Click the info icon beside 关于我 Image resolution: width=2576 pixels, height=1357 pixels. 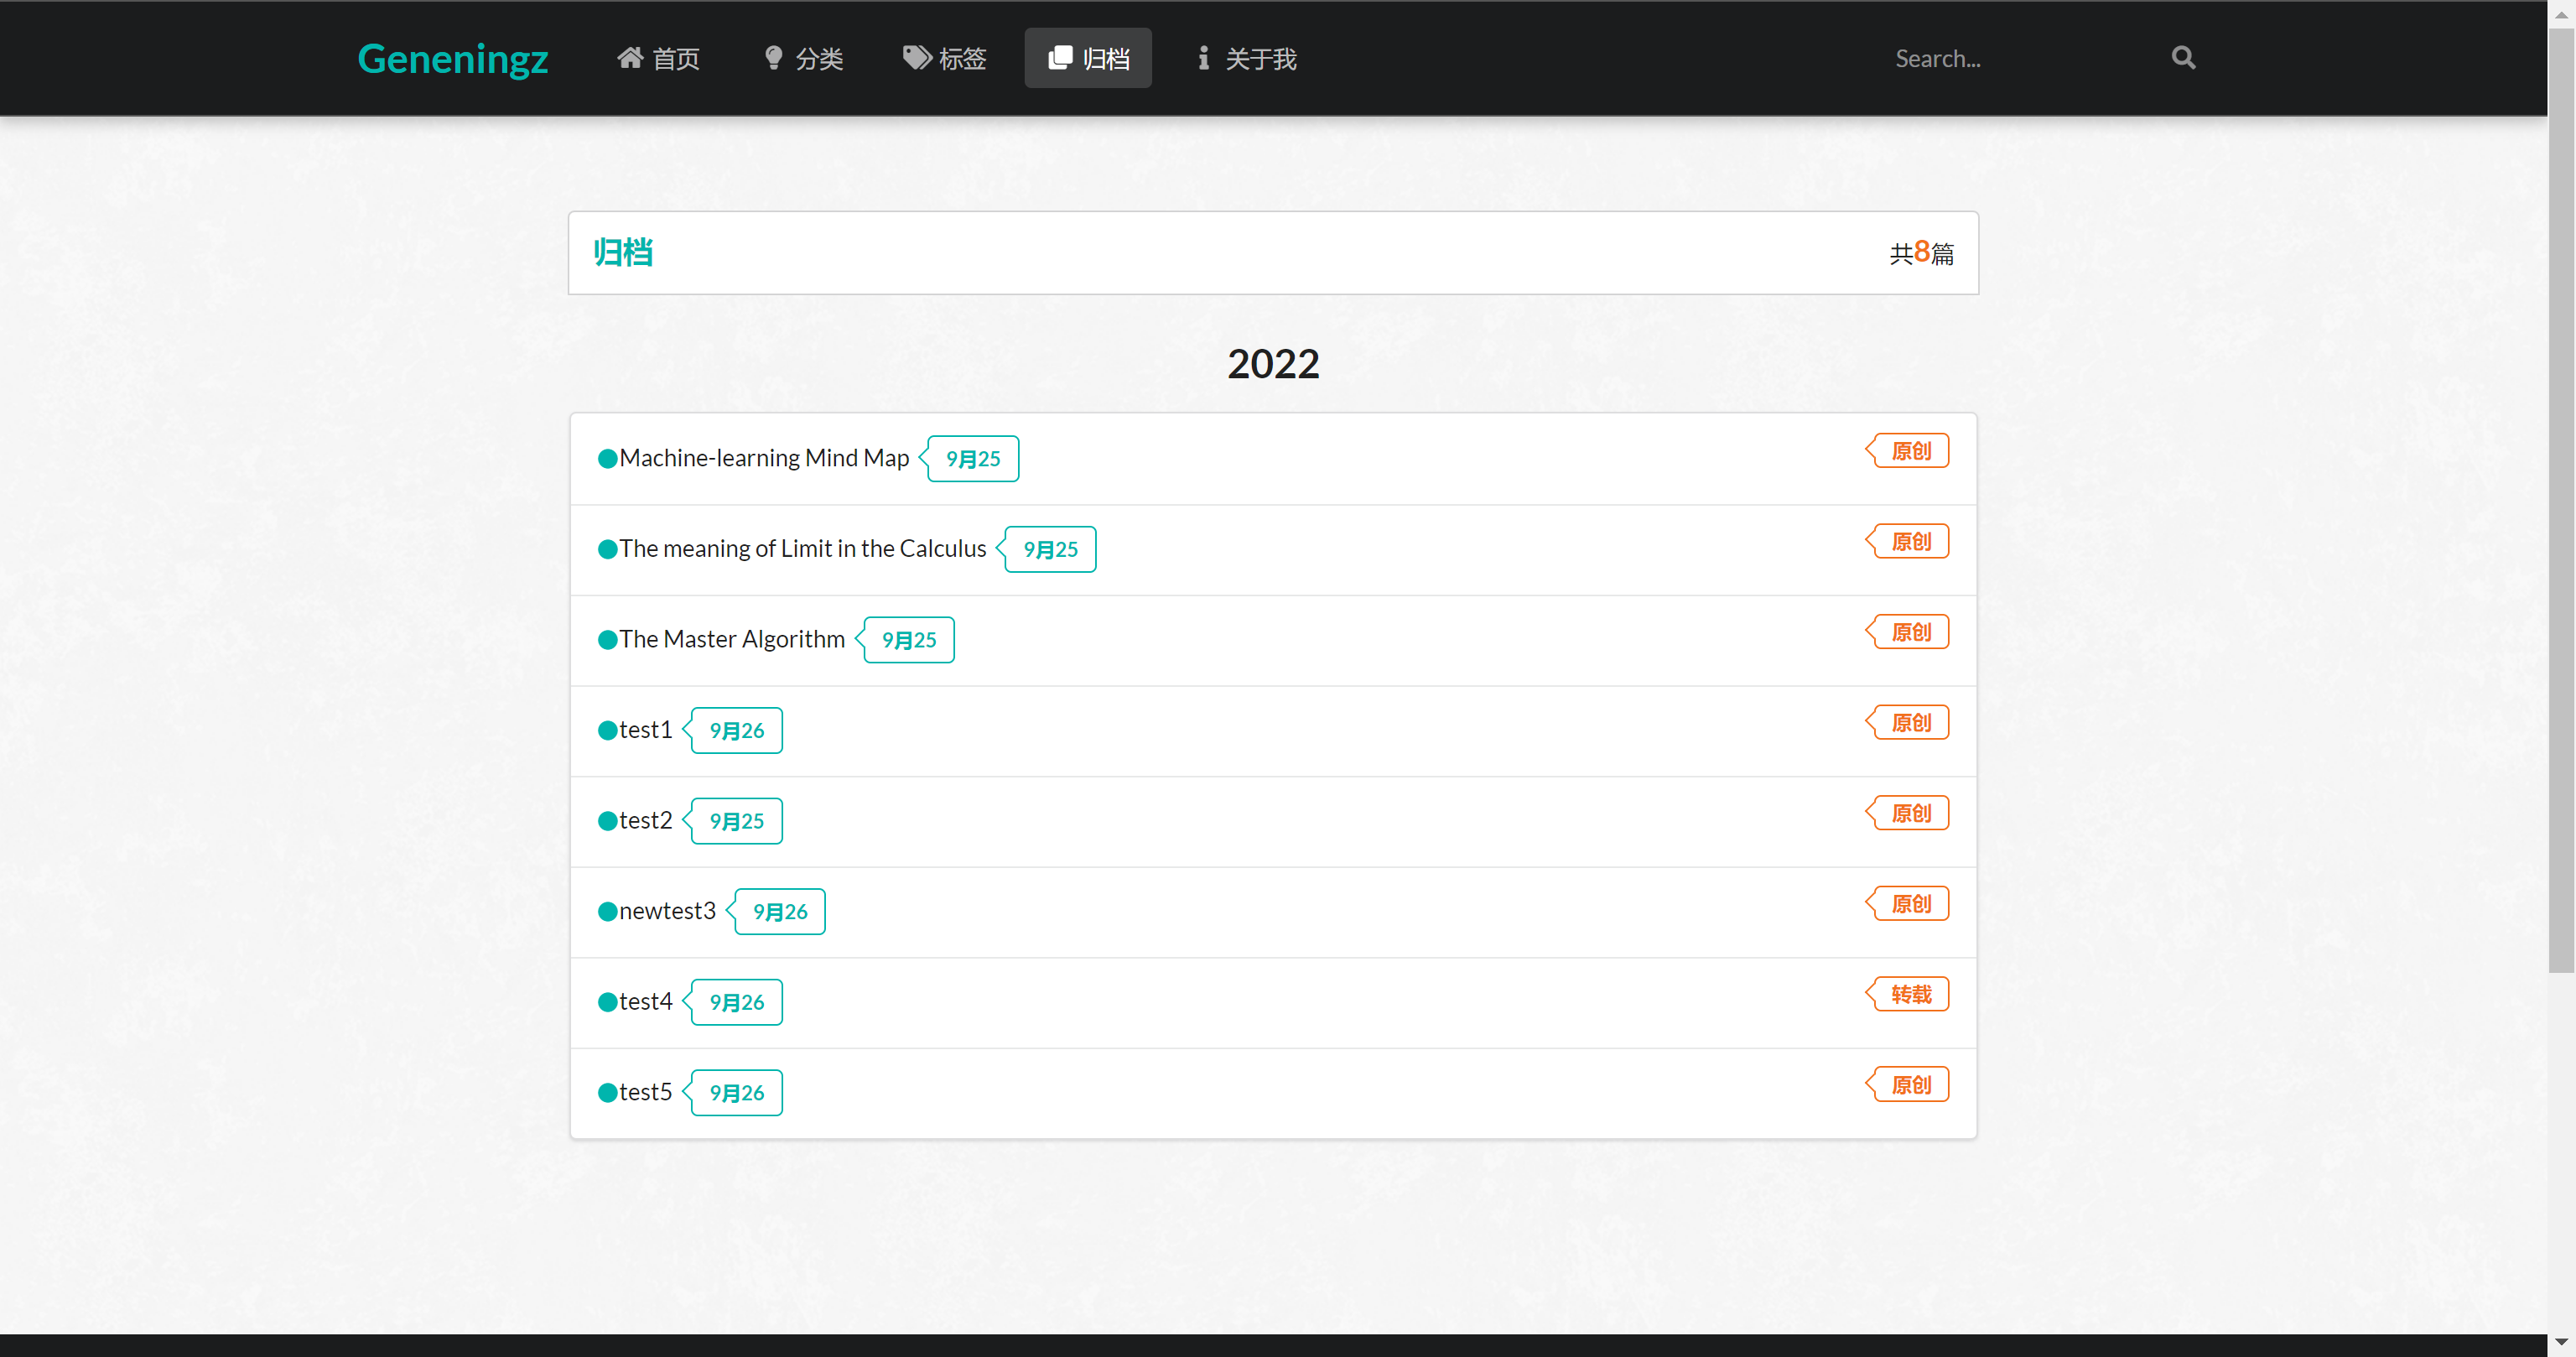click(1203, 58)
